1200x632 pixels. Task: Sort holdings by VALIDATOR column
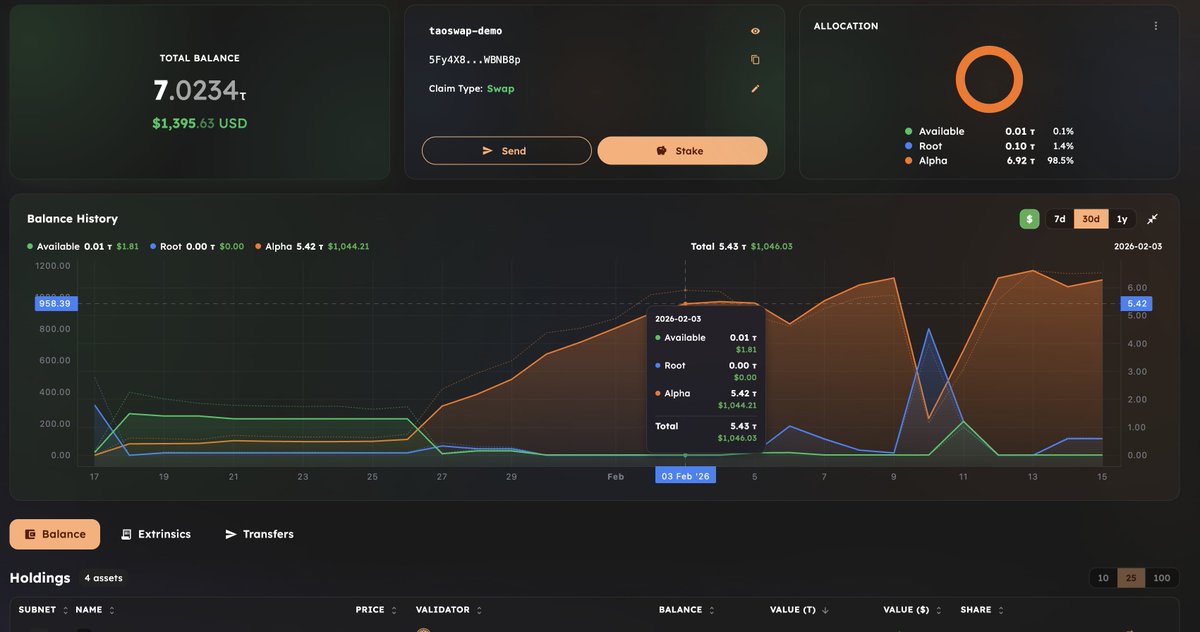tap(449, 610)
